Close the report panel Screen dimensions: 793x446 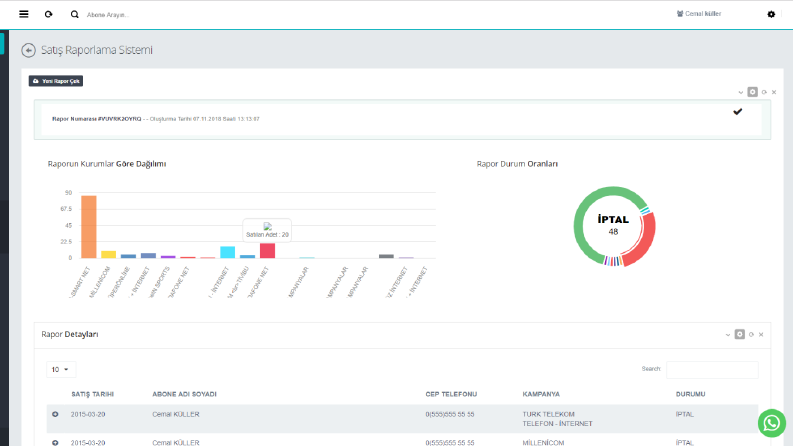coord(774,92)
